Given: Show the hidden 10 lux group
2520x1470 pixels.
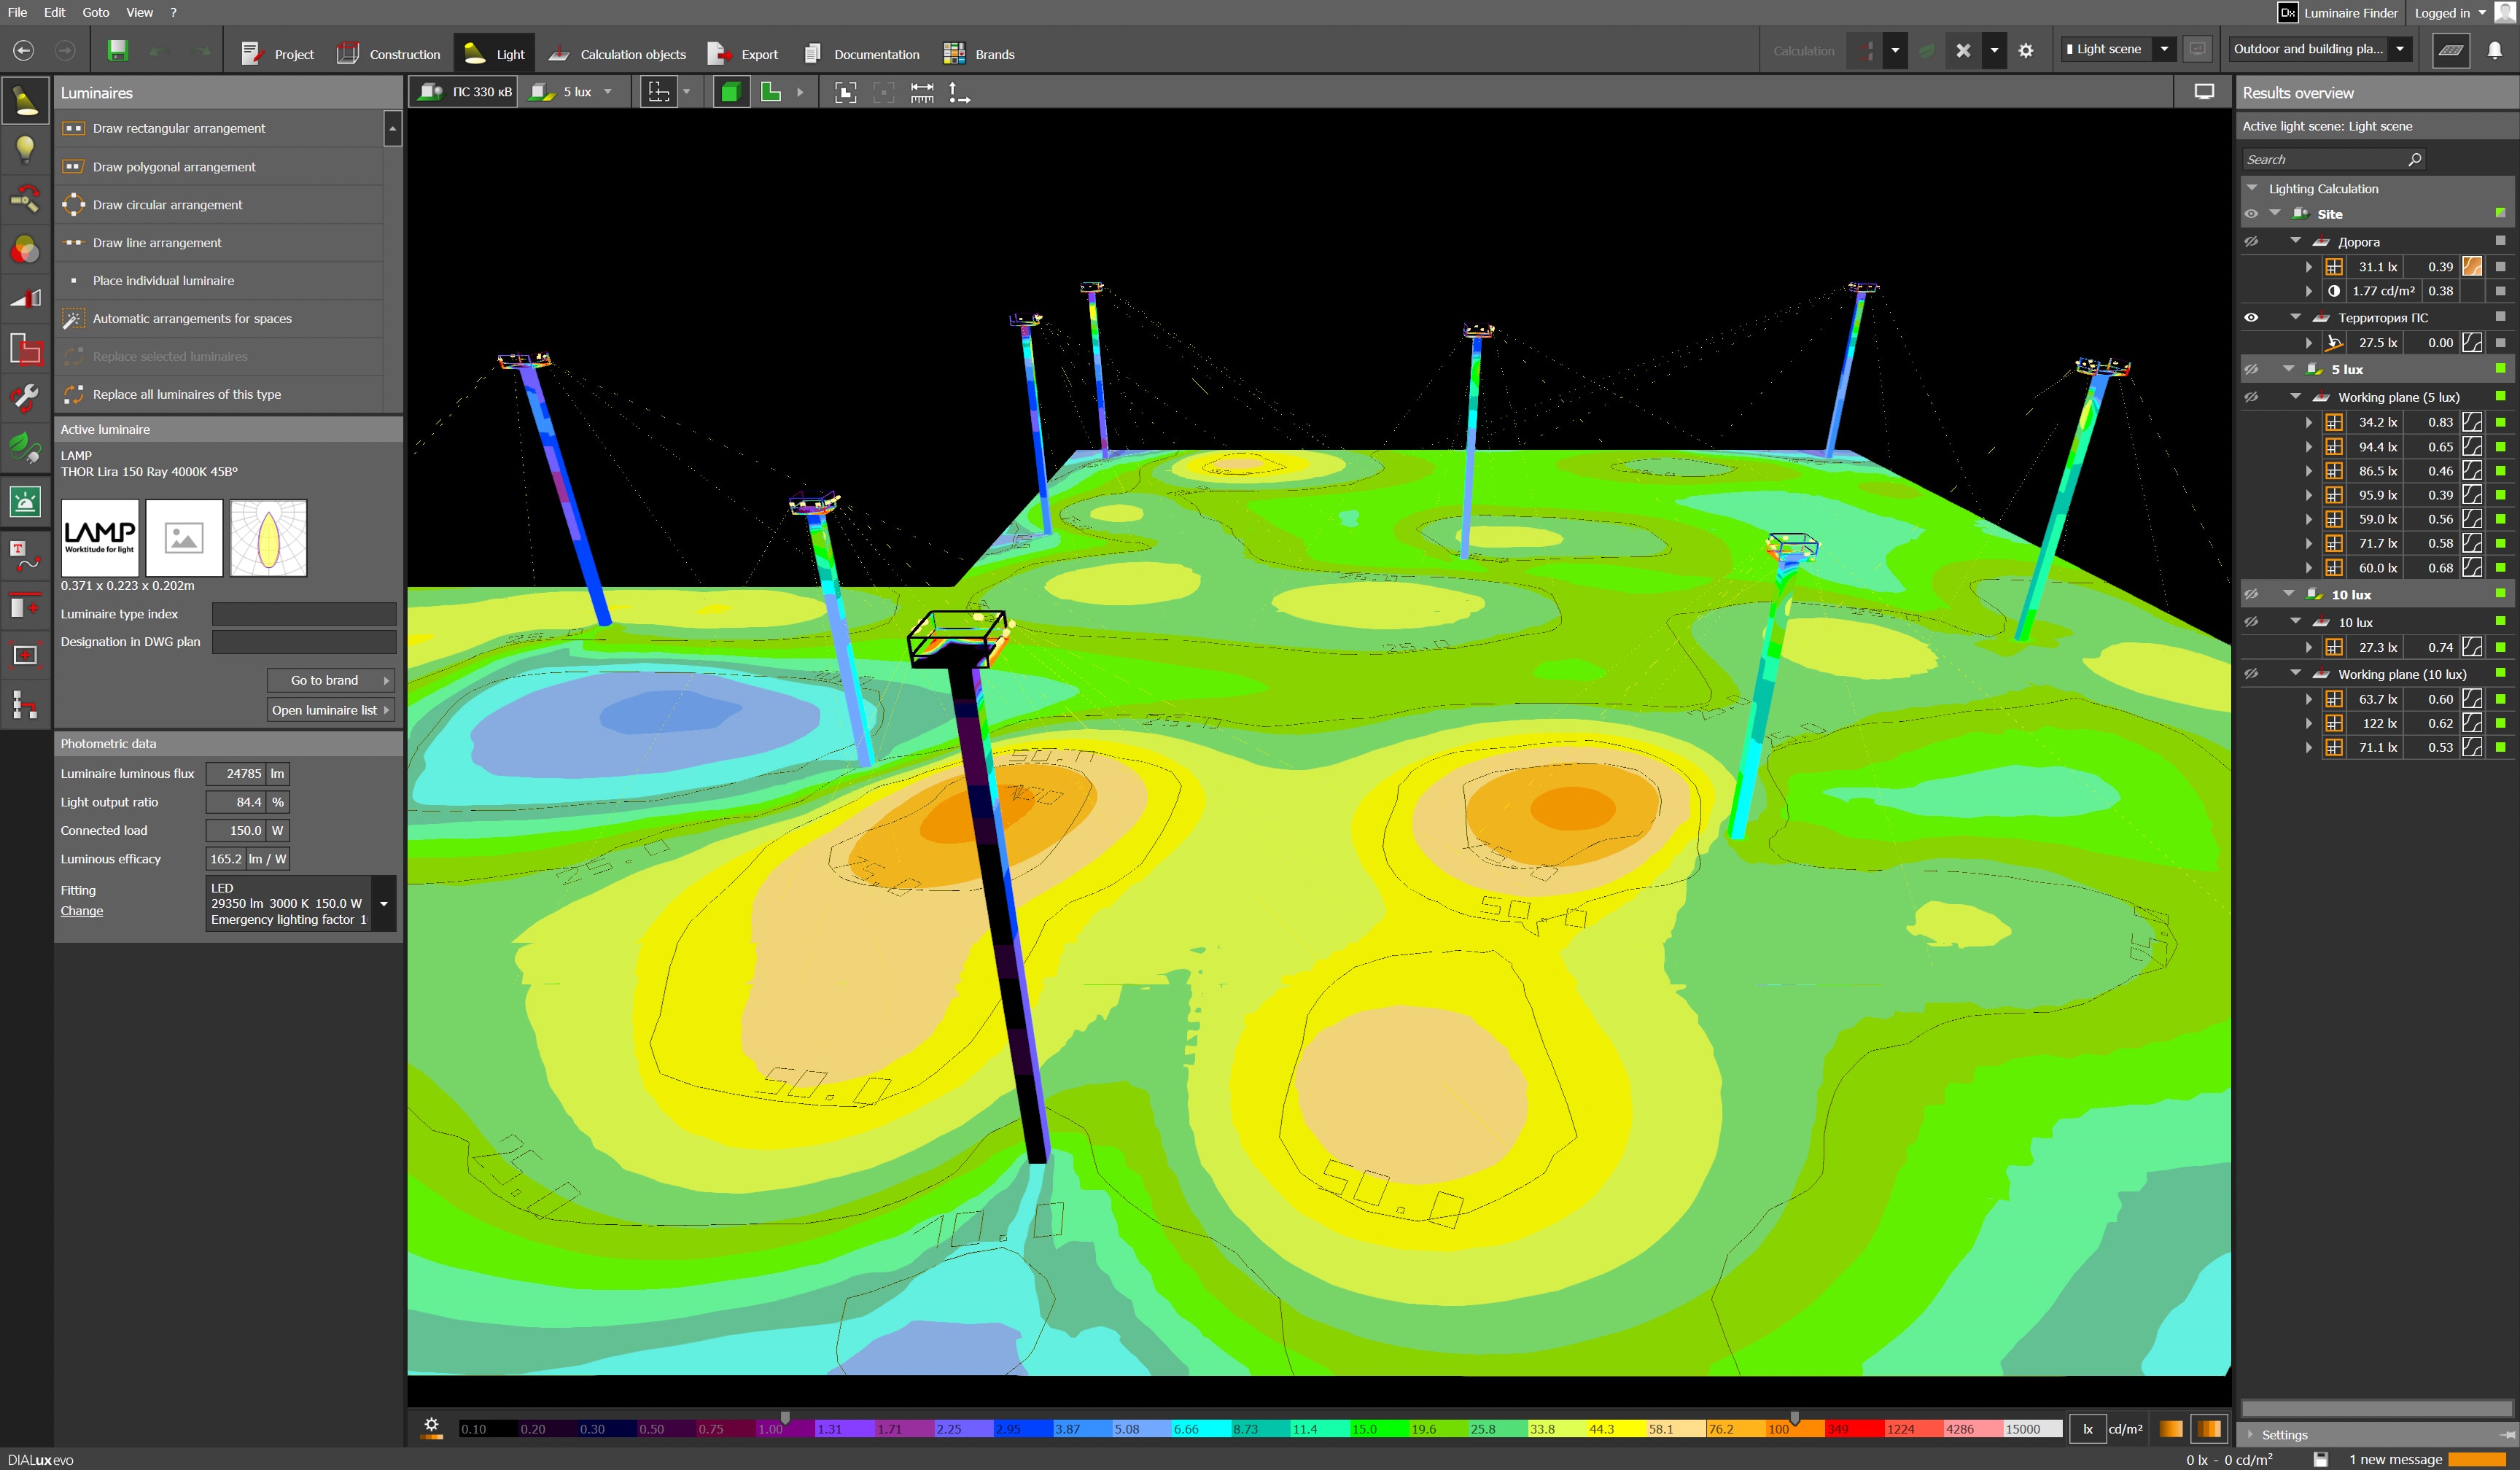Looking at the screenshot, I should 2252,595.
